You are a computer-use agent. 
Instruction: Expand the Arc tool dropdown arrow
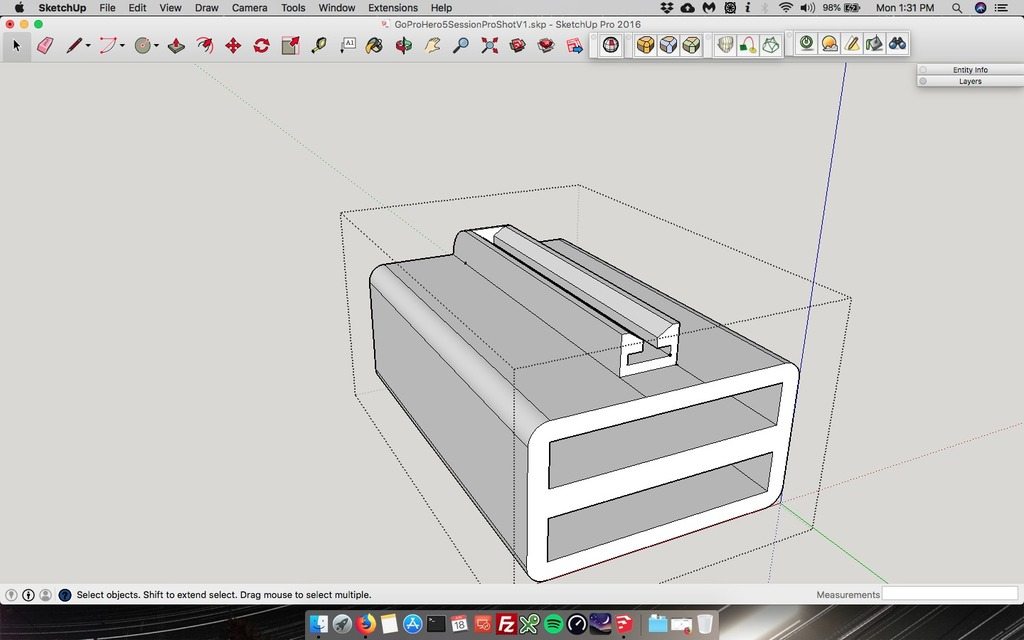pos(122,46)
